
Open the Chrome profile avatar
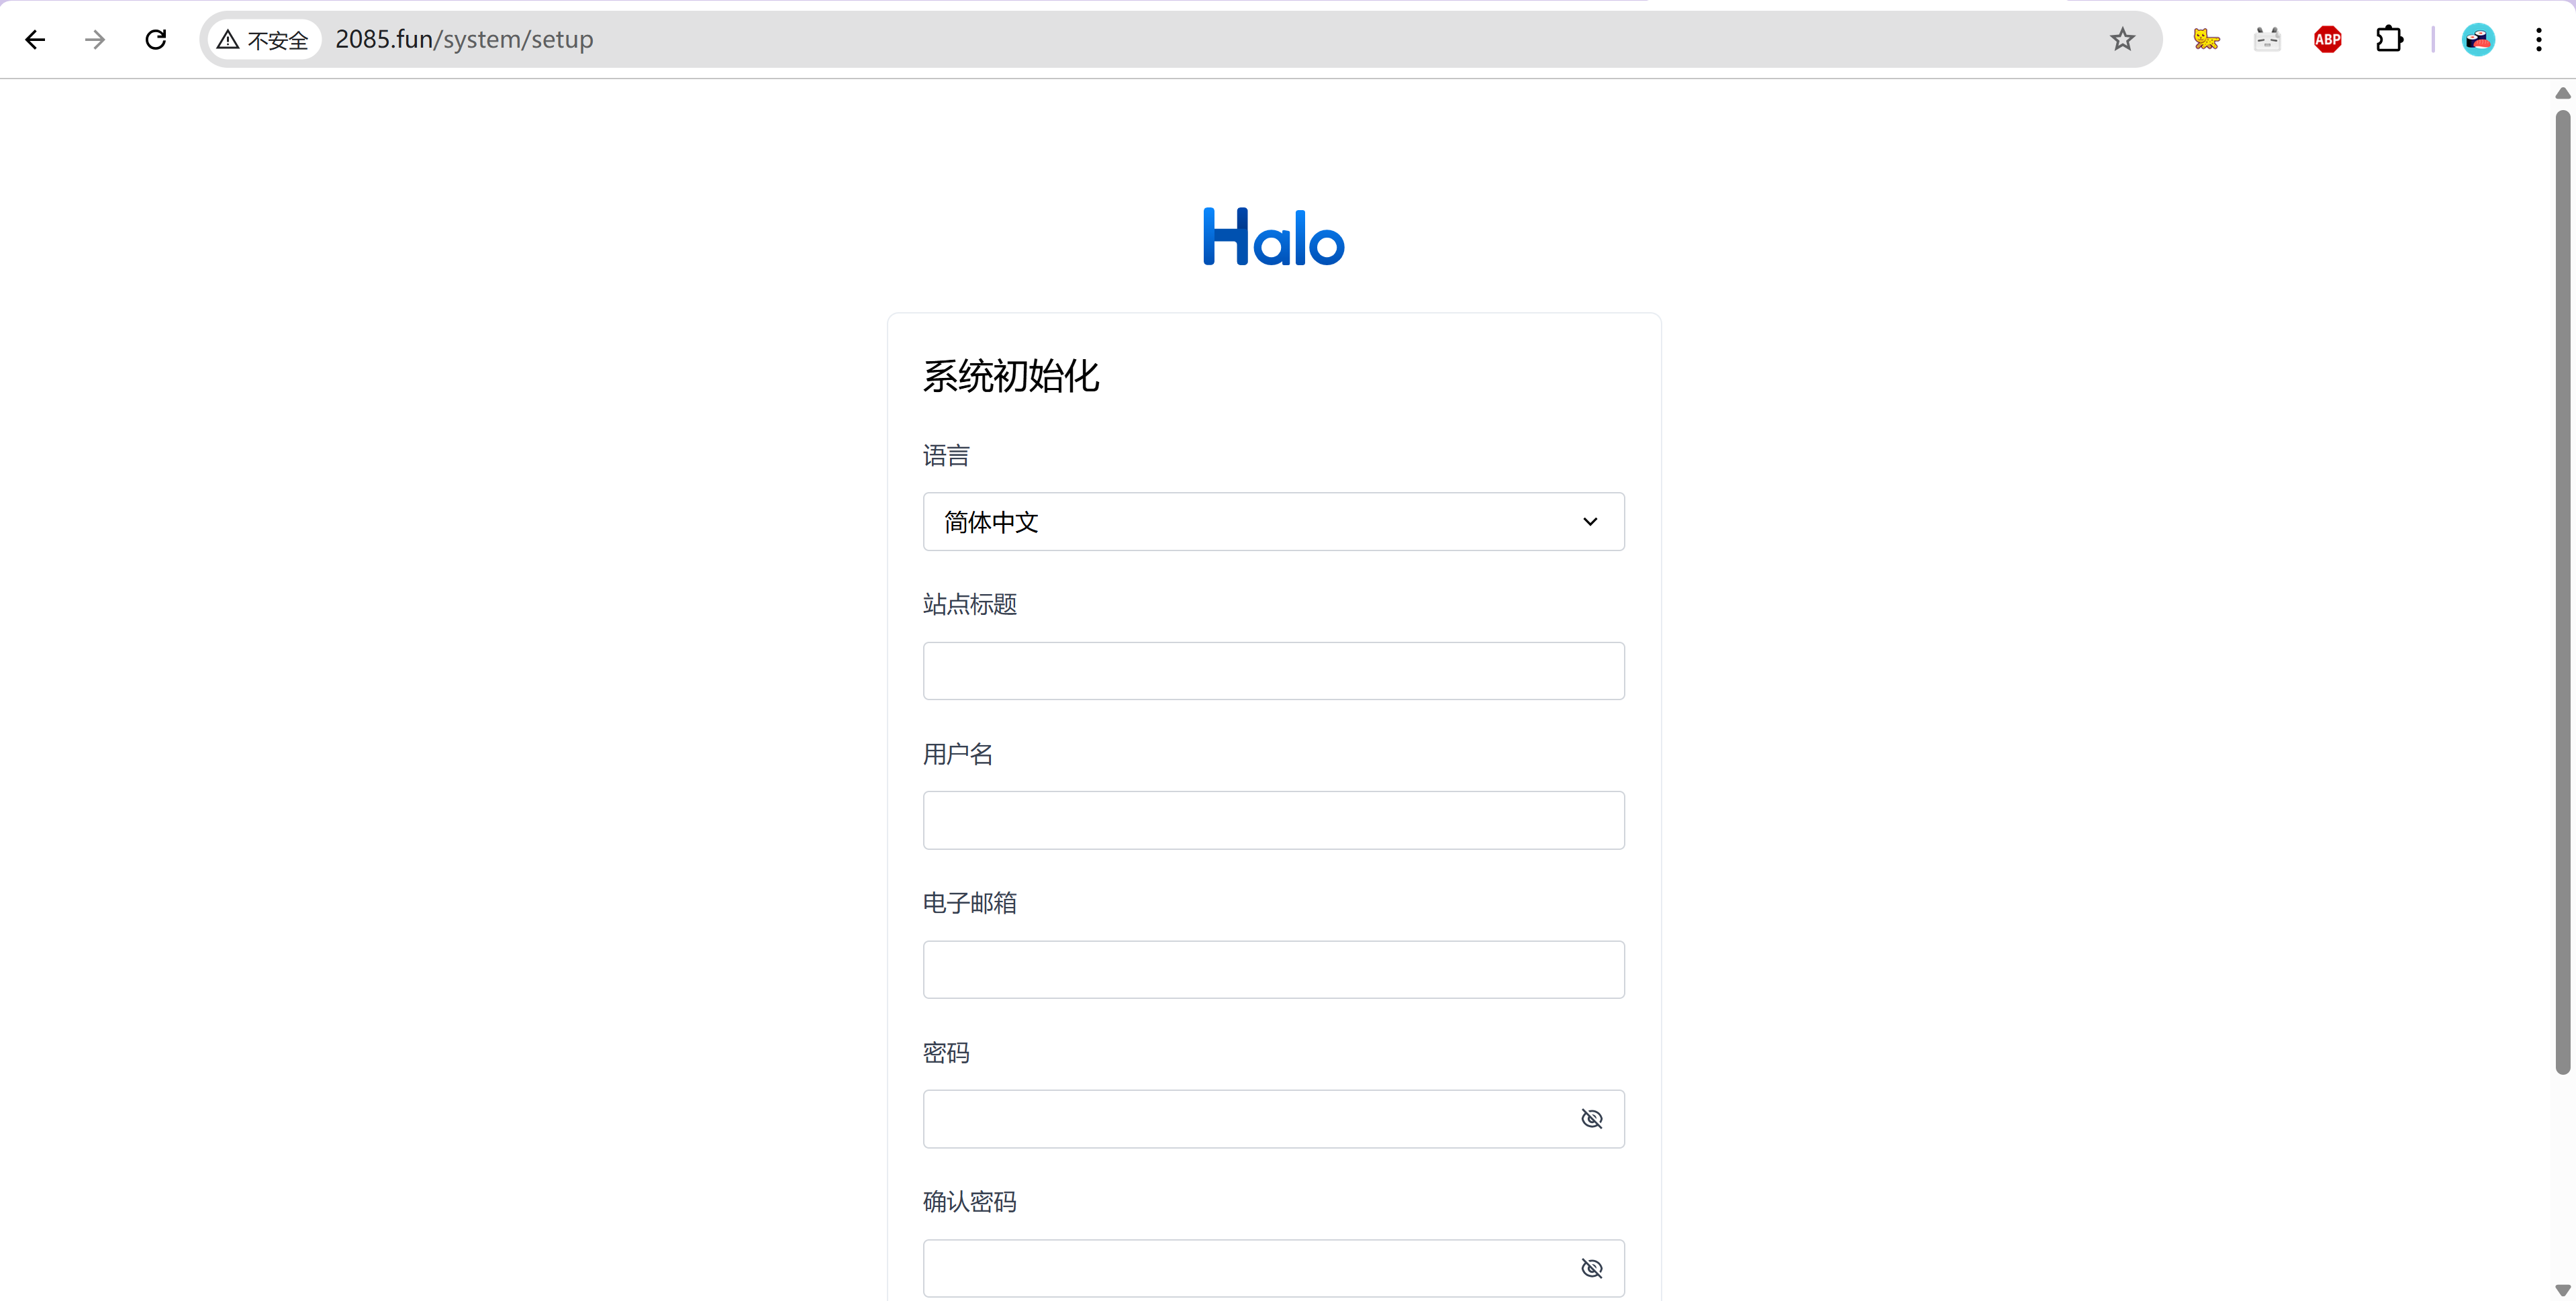2478,39
